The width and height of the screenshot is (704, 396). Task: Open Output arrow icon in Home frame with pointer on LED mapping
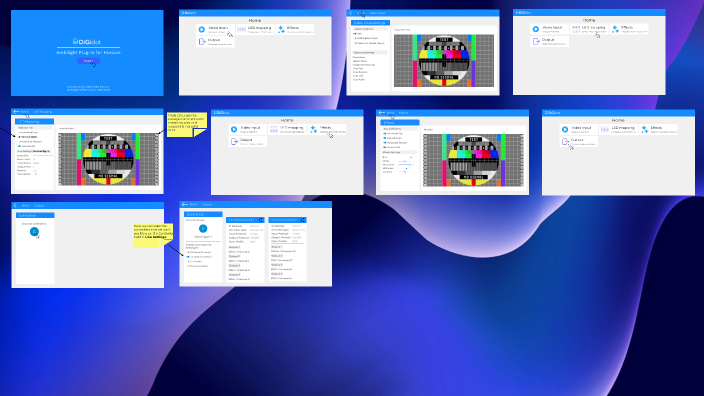pyautogui.click(x=536, y=41)
